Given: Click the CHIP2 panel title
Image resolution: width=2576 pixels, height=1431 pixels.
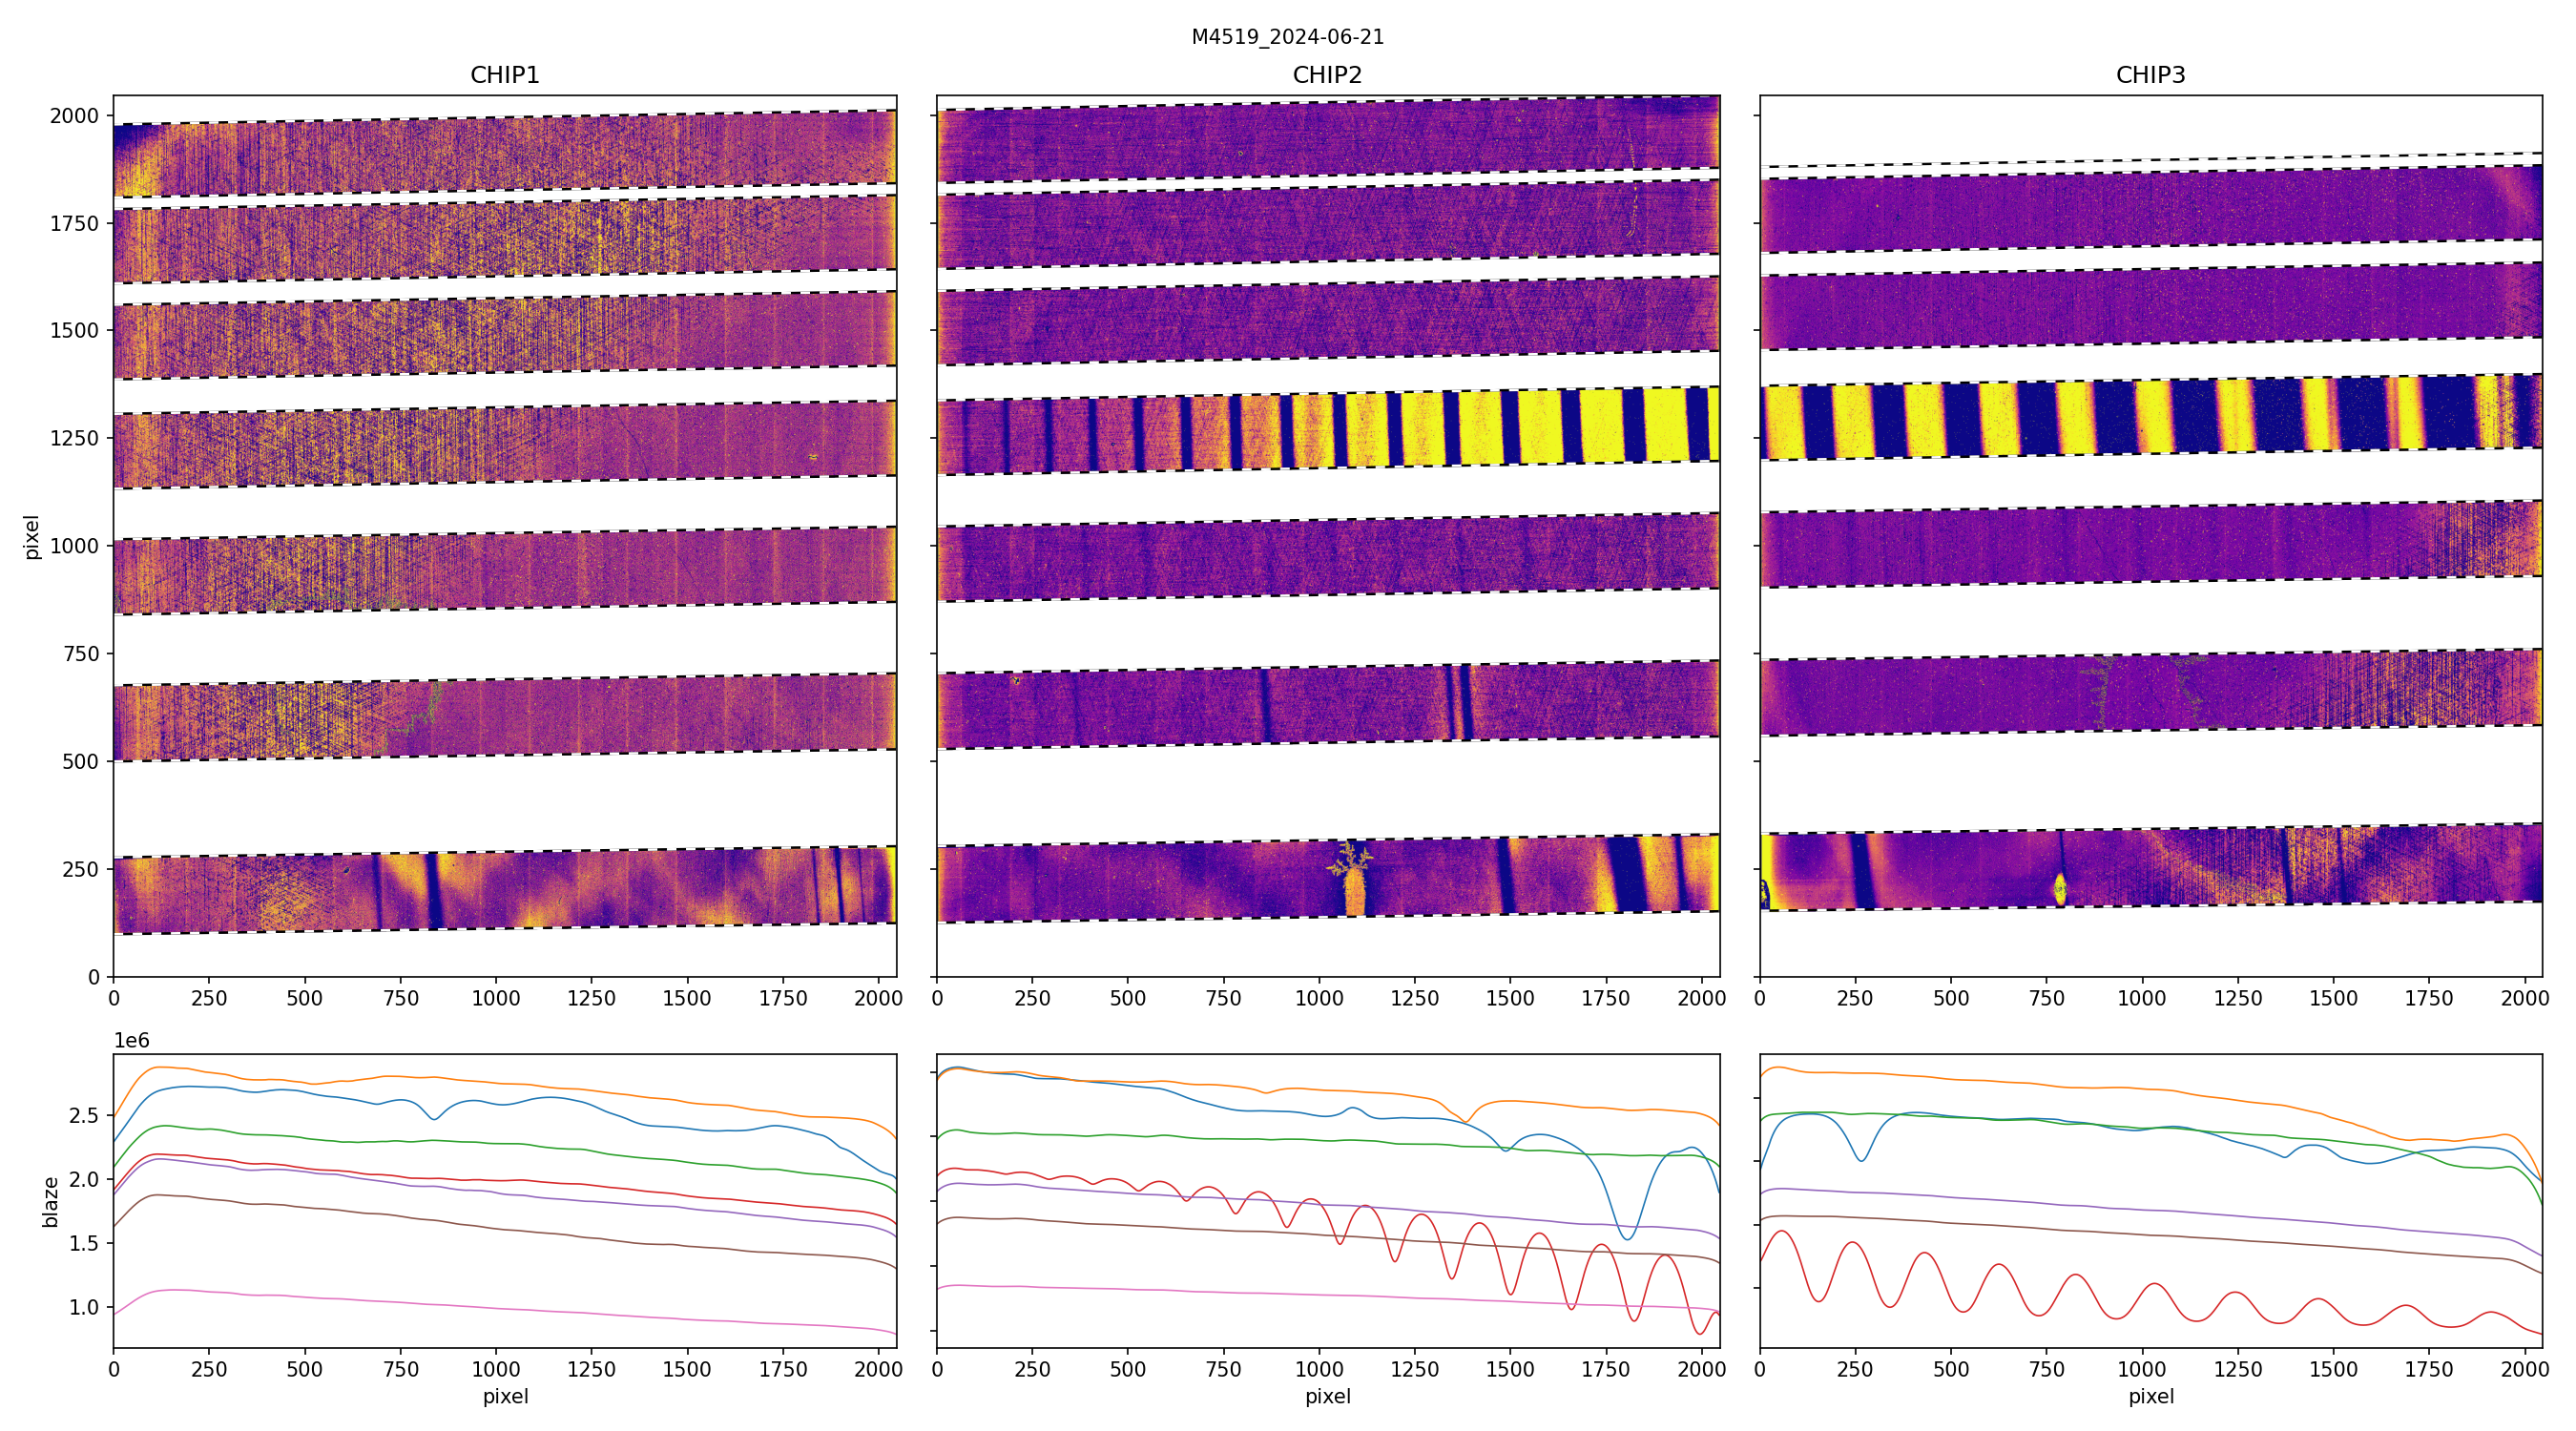Looking at the screenshot, I should tap(1327, 75).
